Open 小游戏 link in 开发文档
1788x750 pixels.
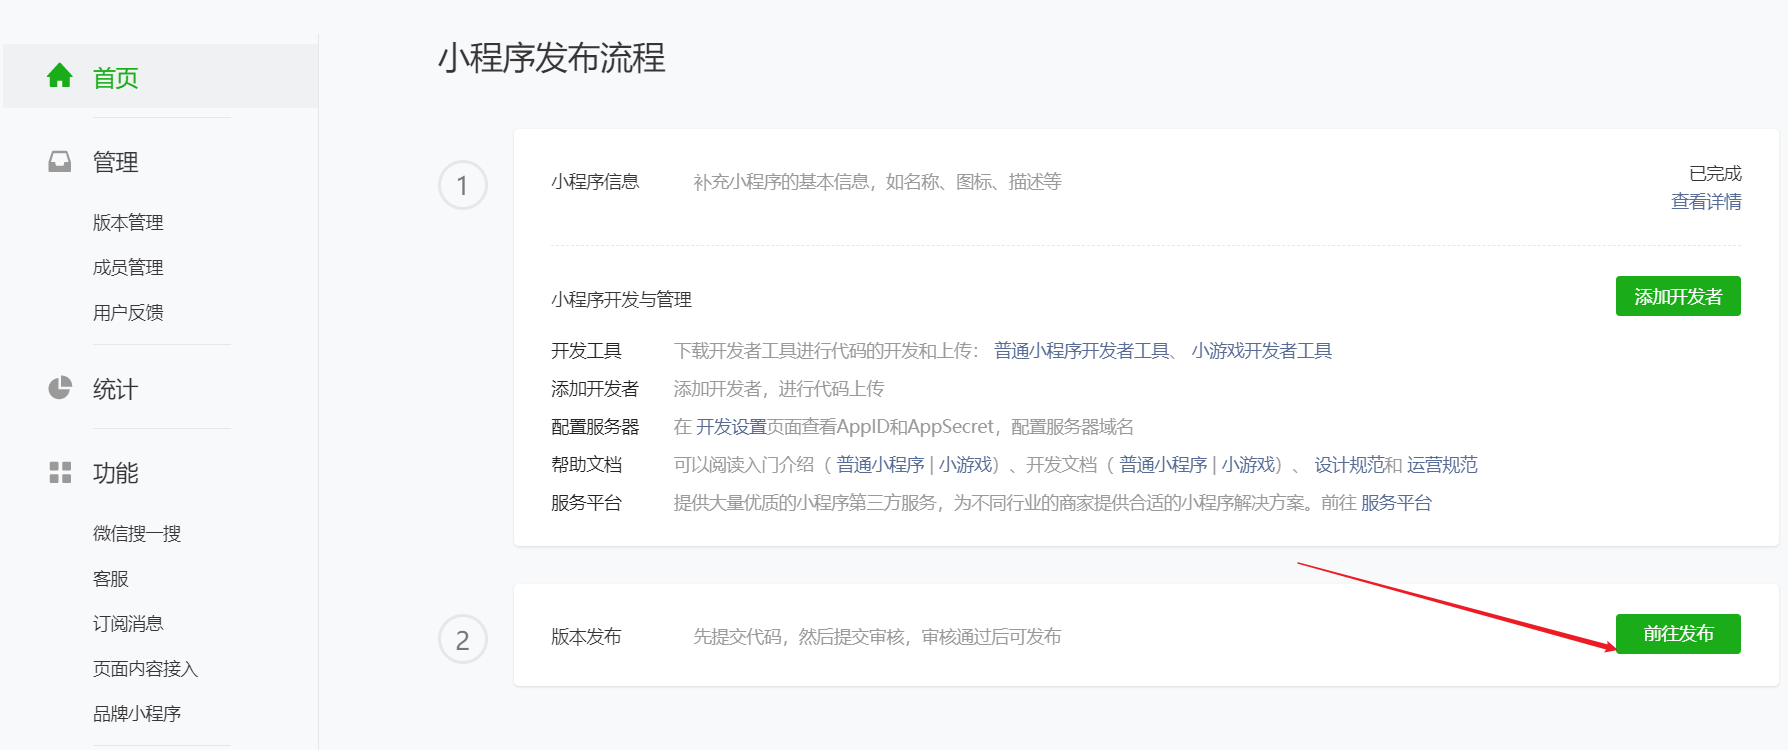[1248, 464]
